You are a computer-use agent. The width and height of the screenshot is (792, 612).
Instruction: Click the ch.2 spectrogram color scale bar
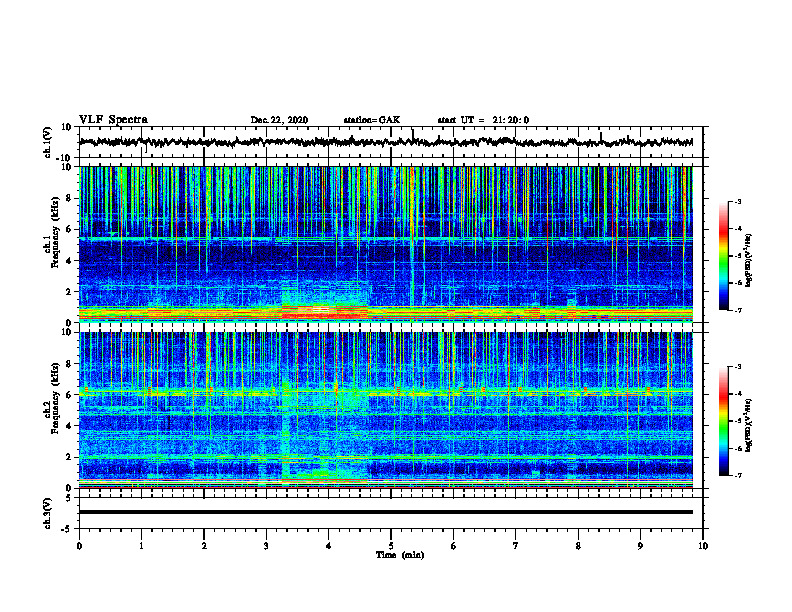tap(723, 421)
